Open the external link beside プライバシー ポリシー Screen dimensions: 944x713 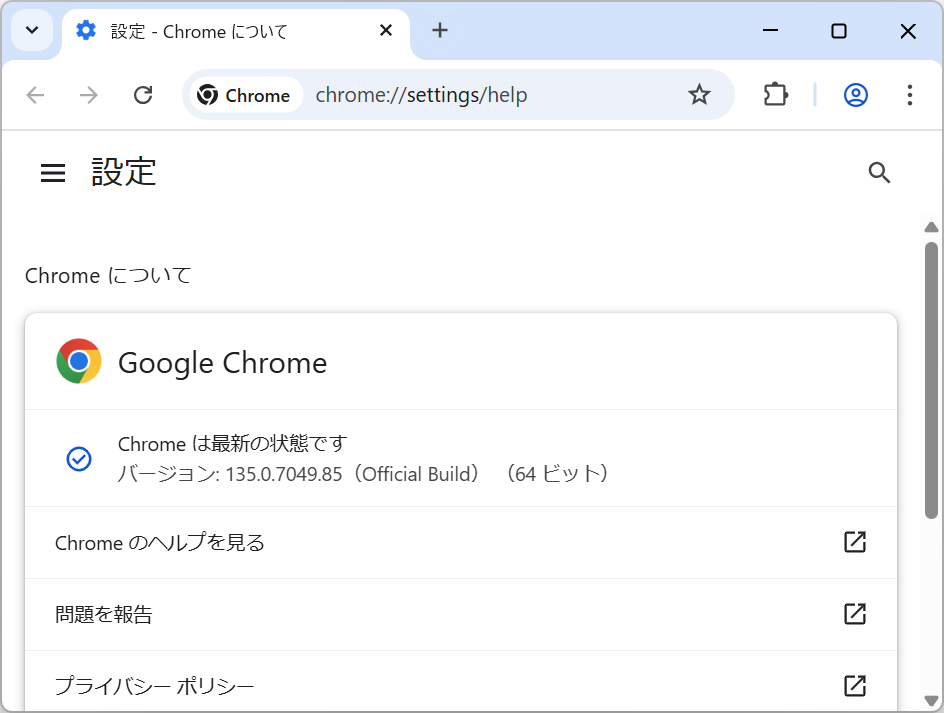pyautogui.click(x=855, y=686)
